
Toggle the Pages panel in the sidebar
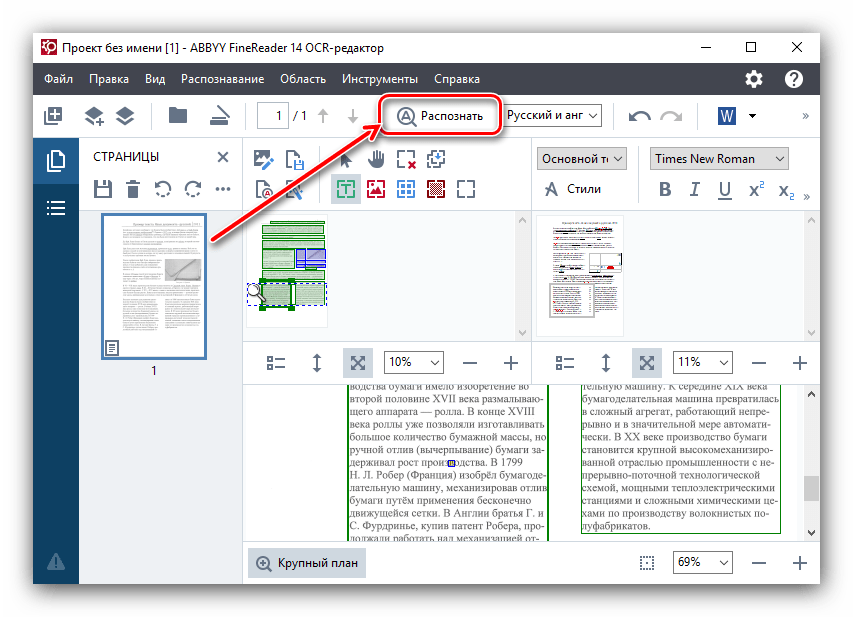point(56,161)
